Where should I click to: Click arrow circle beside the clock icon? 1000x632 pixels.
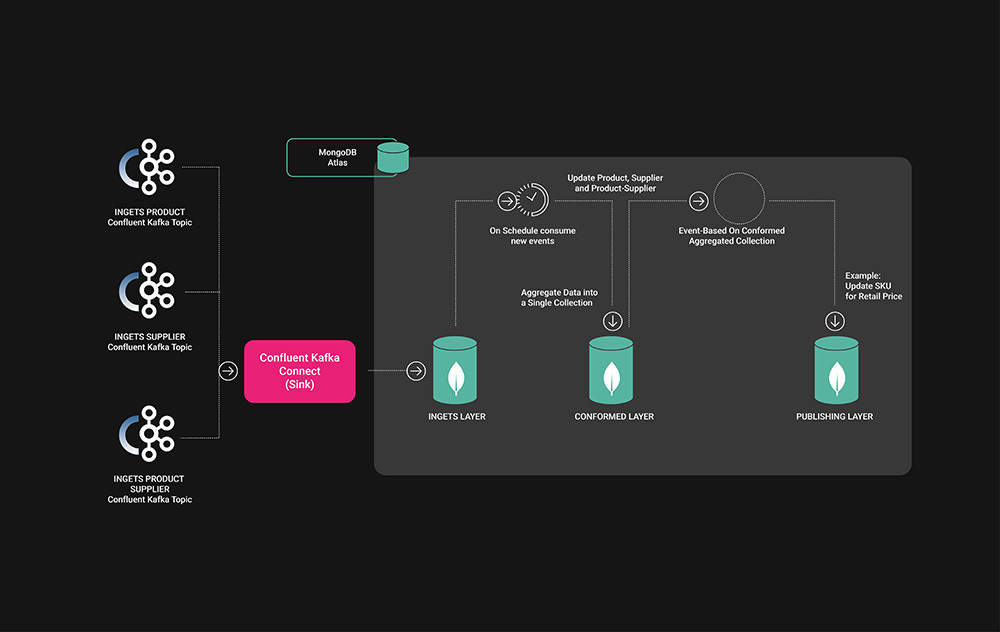(507, 201)
